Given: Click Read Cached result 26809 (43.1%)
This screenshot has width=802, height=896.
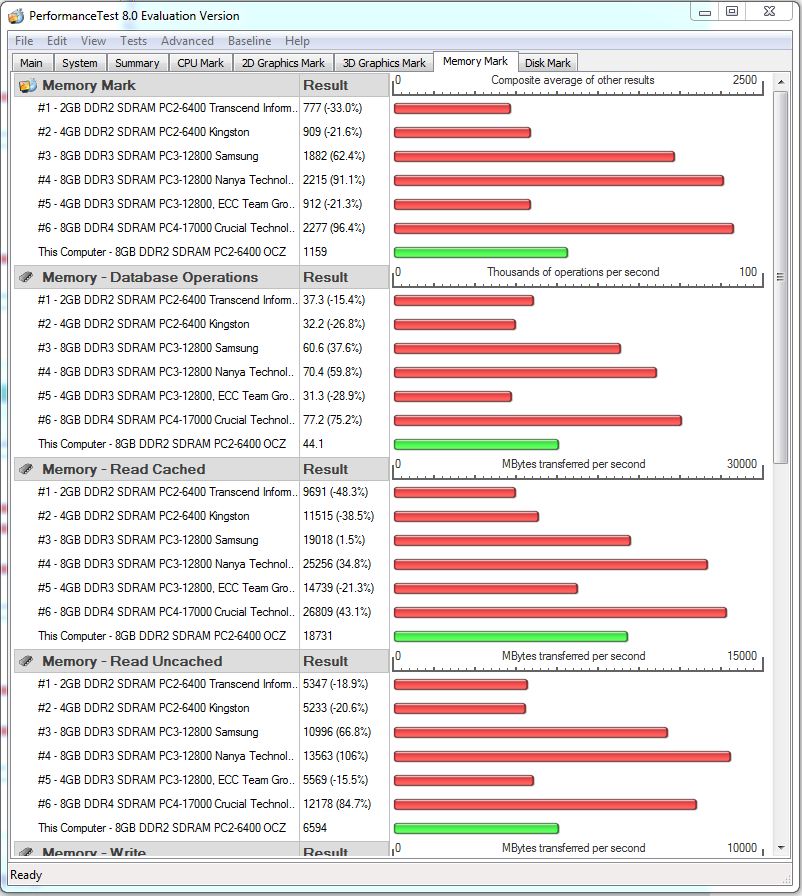Looking at the screenshot, I should click(337, 612).
